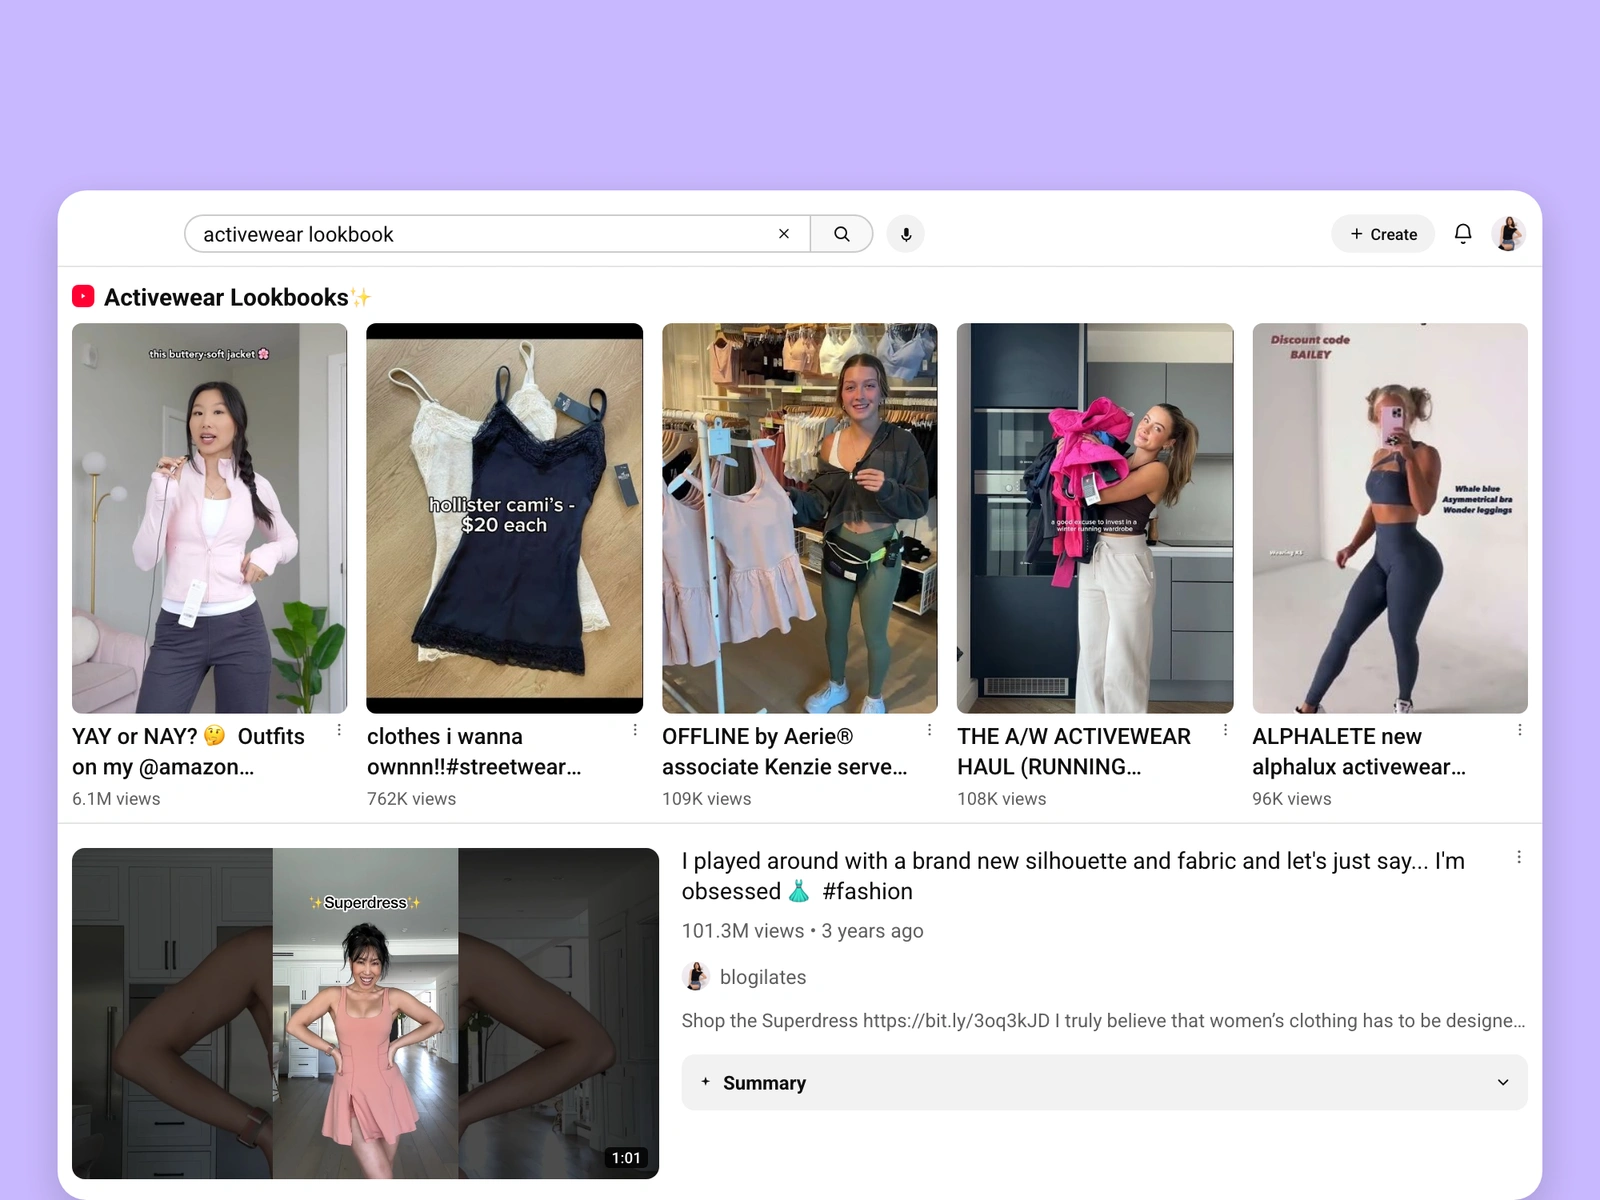Open more options for 'YAY or NAY?' short
The width and height of the screenshot is (1600, 1200).
pyautogui.click(x=339, y=730)
